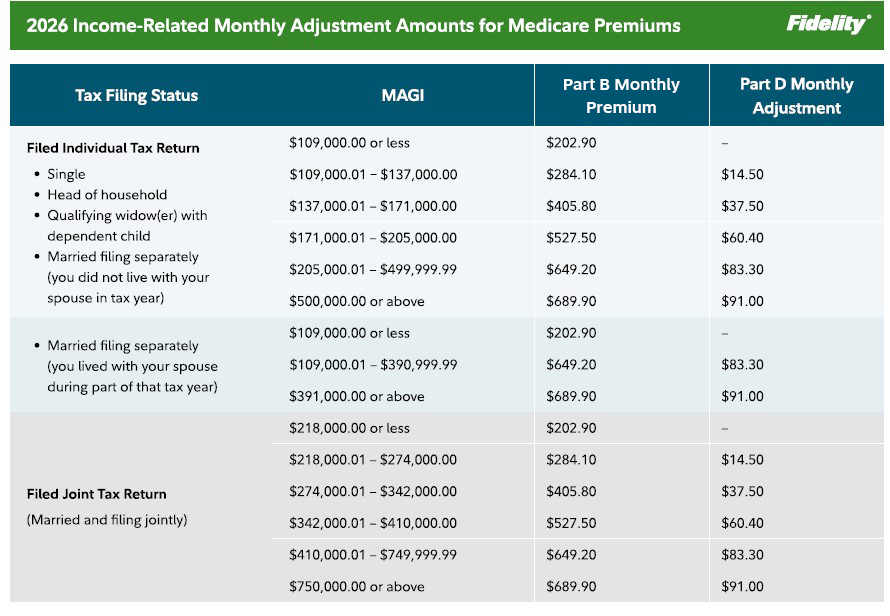Click the Part B Monthly Premium header
This screenshot has height=616, width=890.
click(x=621, y=96)
